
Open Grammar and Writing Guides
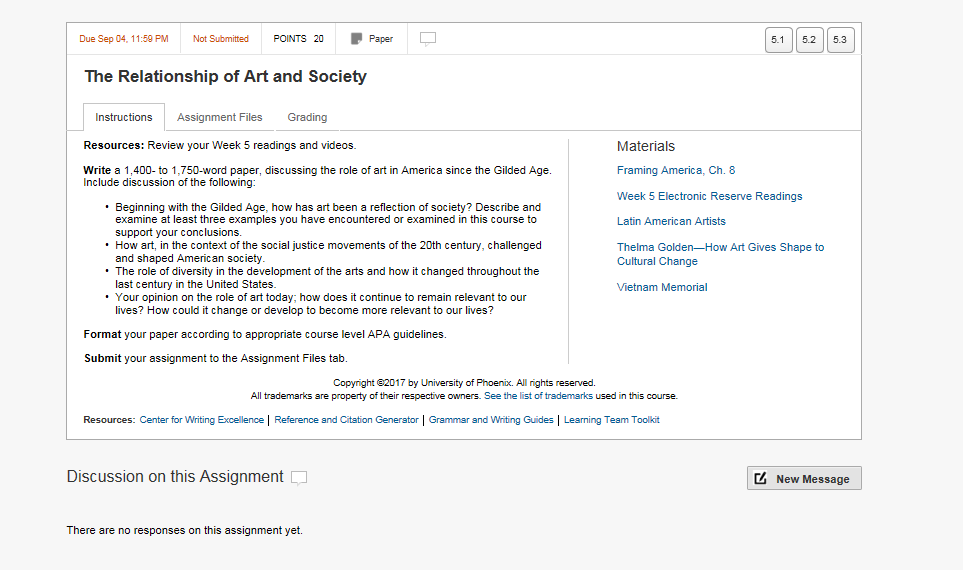point(491,420)
